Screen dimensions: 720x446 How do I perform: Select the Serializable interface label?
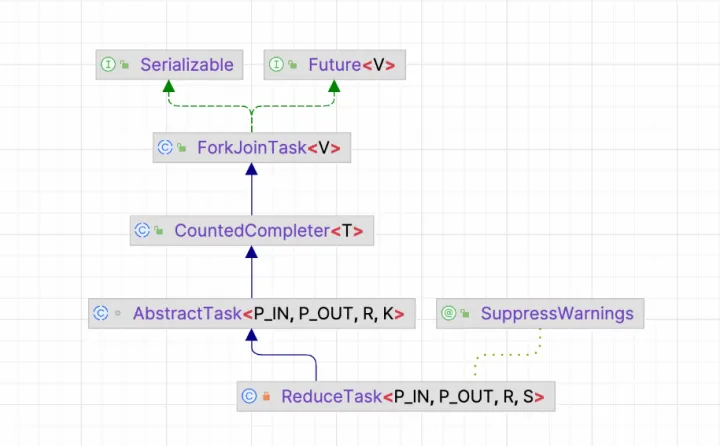click(187, 65)
